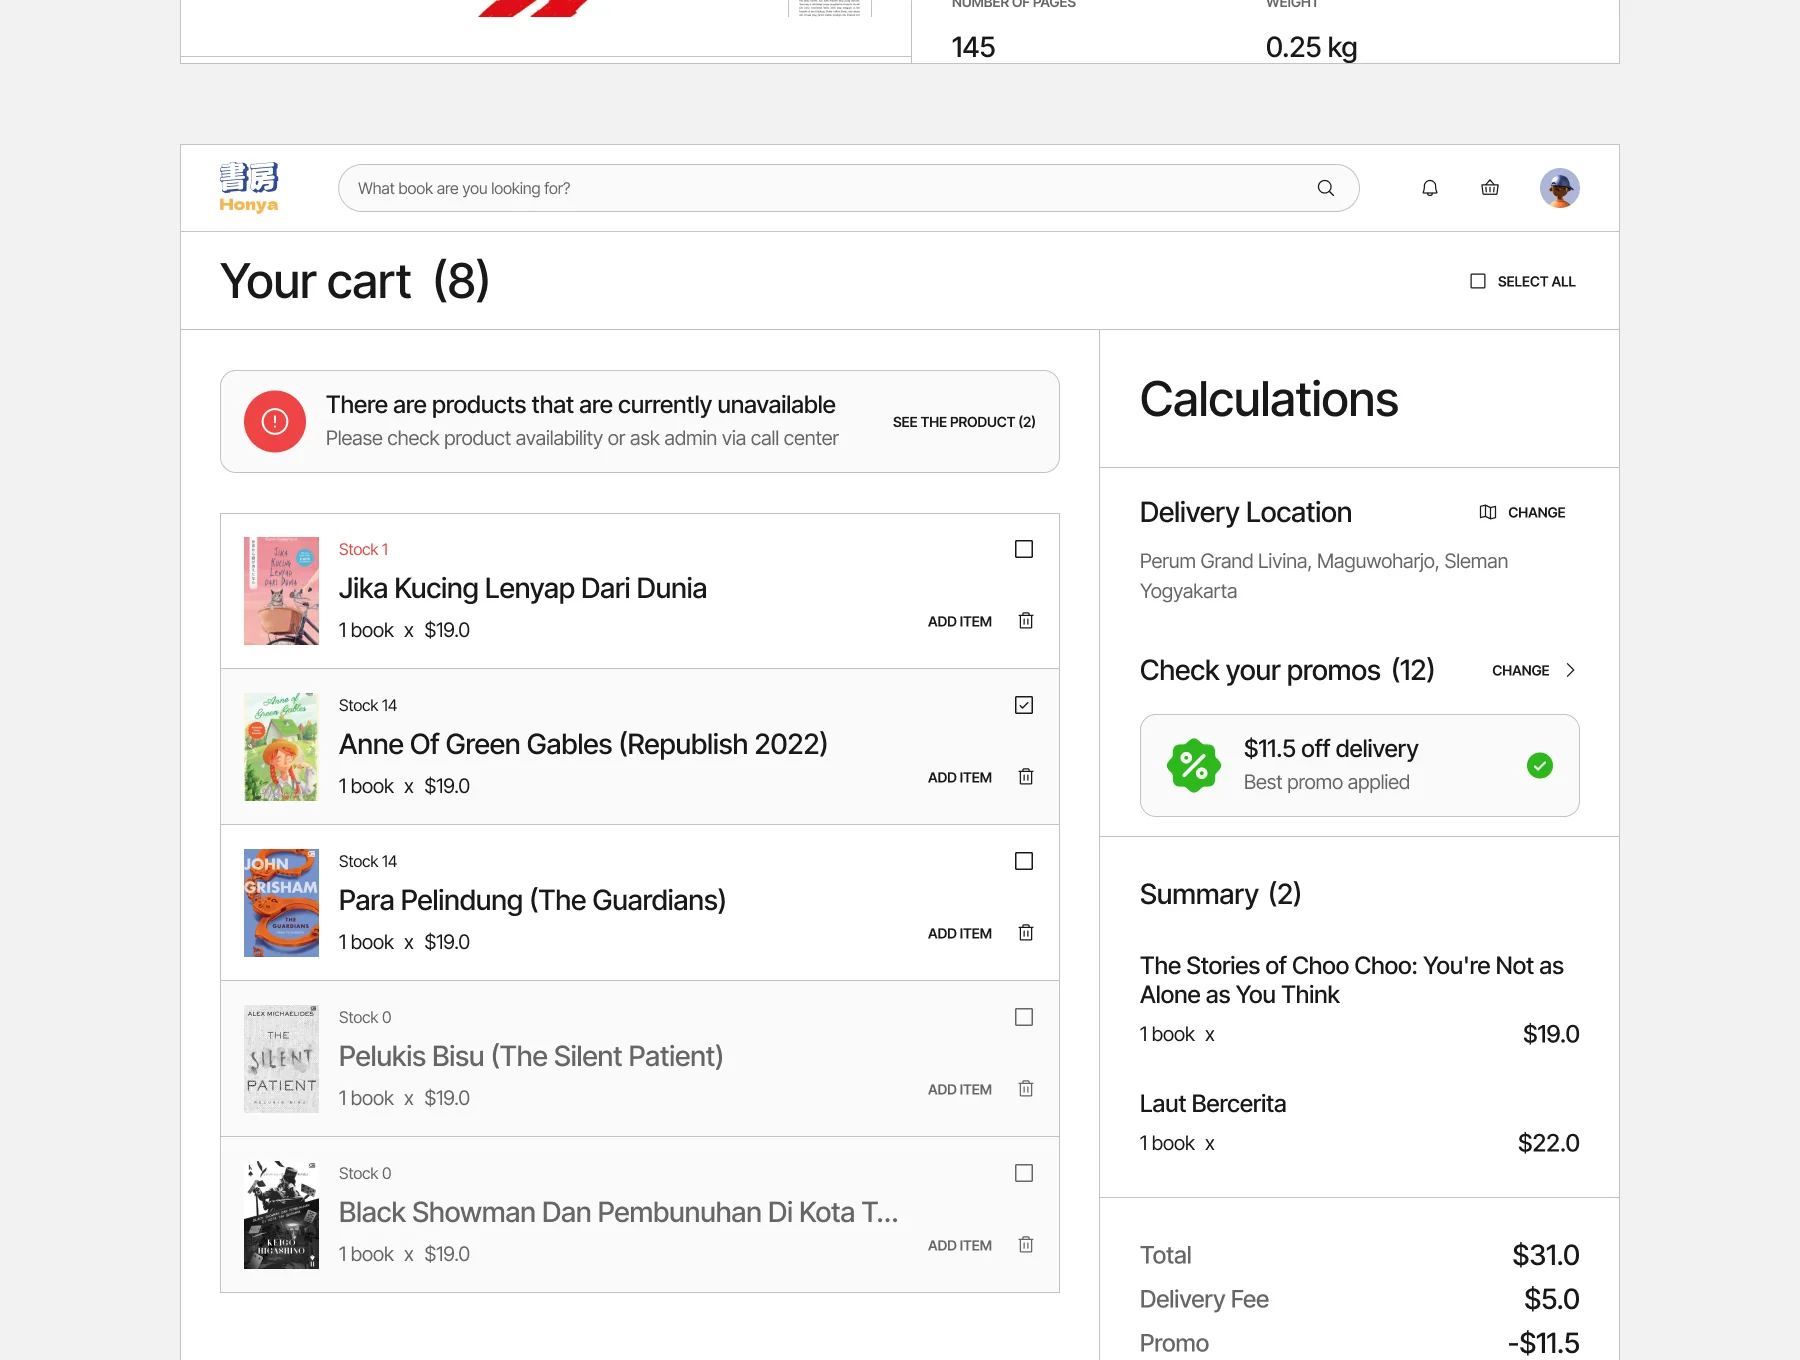Screen dimensions: 1800x1360
Task: Toggle the Select All checkbox
Action: [x=1478, y=281]
